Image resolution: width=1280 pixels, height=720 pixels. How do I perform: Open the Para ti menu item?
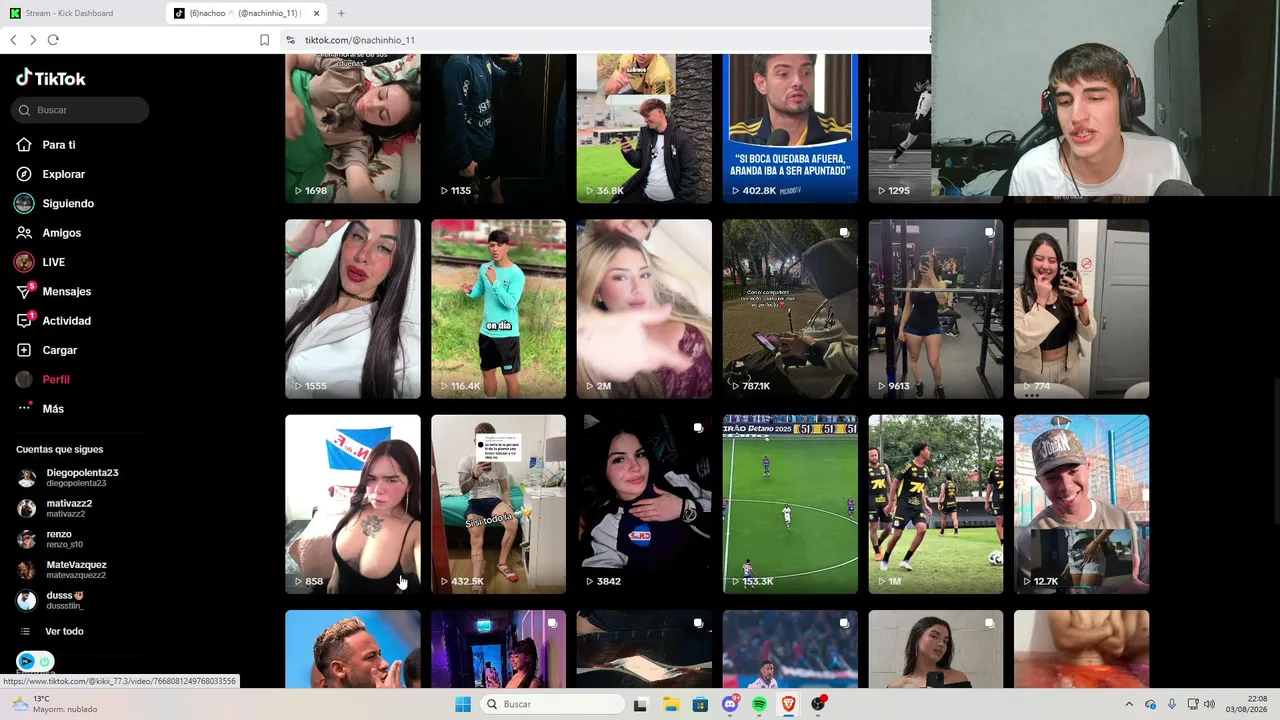pos(59,145)
